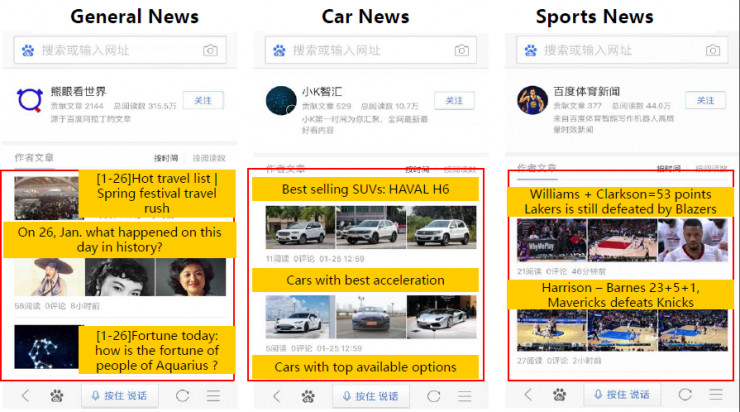
Task: Tap the camera icon in Car News search bar
Action: point(462,50)
